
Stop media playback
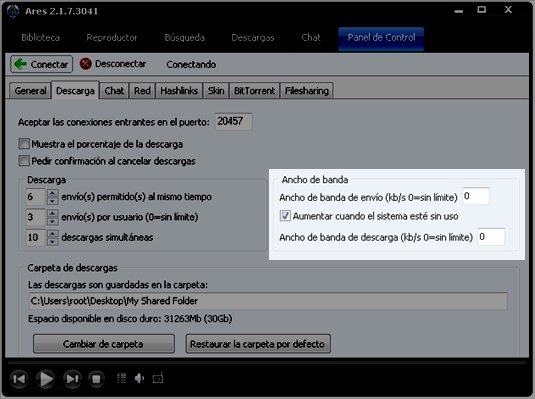tap(96, 379)
